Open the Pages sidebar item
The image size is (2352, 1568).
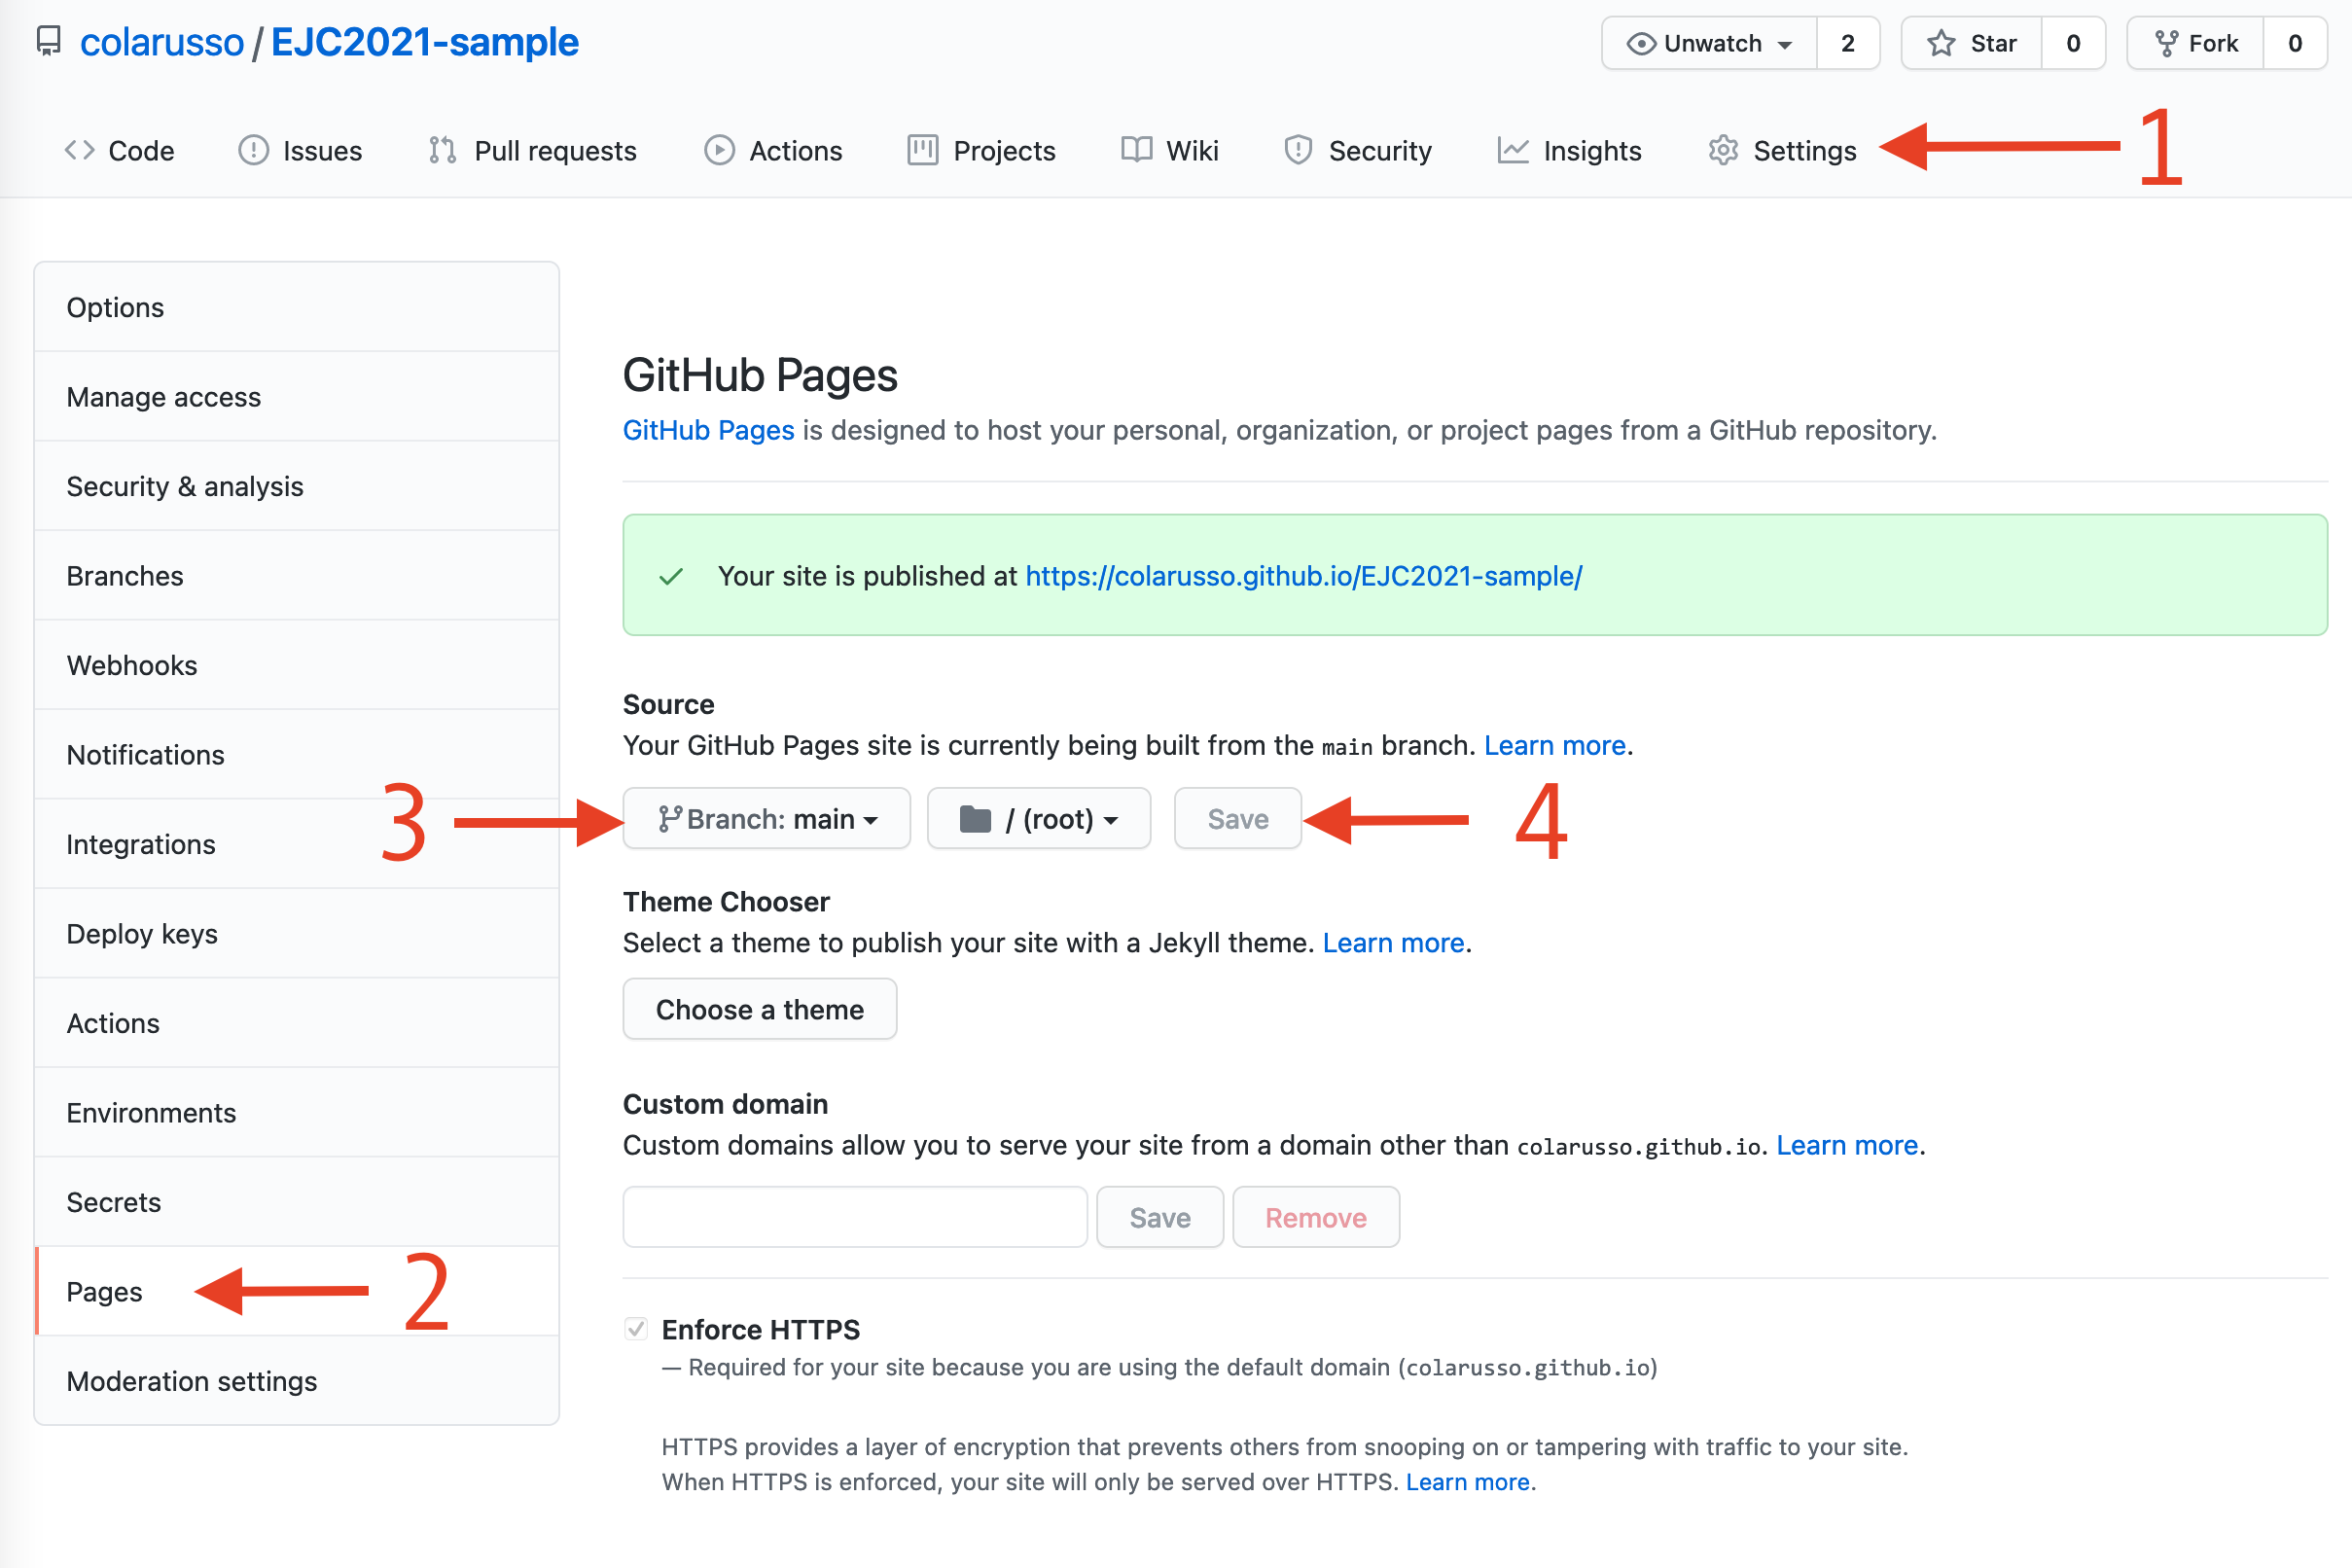click(105, 1290)
